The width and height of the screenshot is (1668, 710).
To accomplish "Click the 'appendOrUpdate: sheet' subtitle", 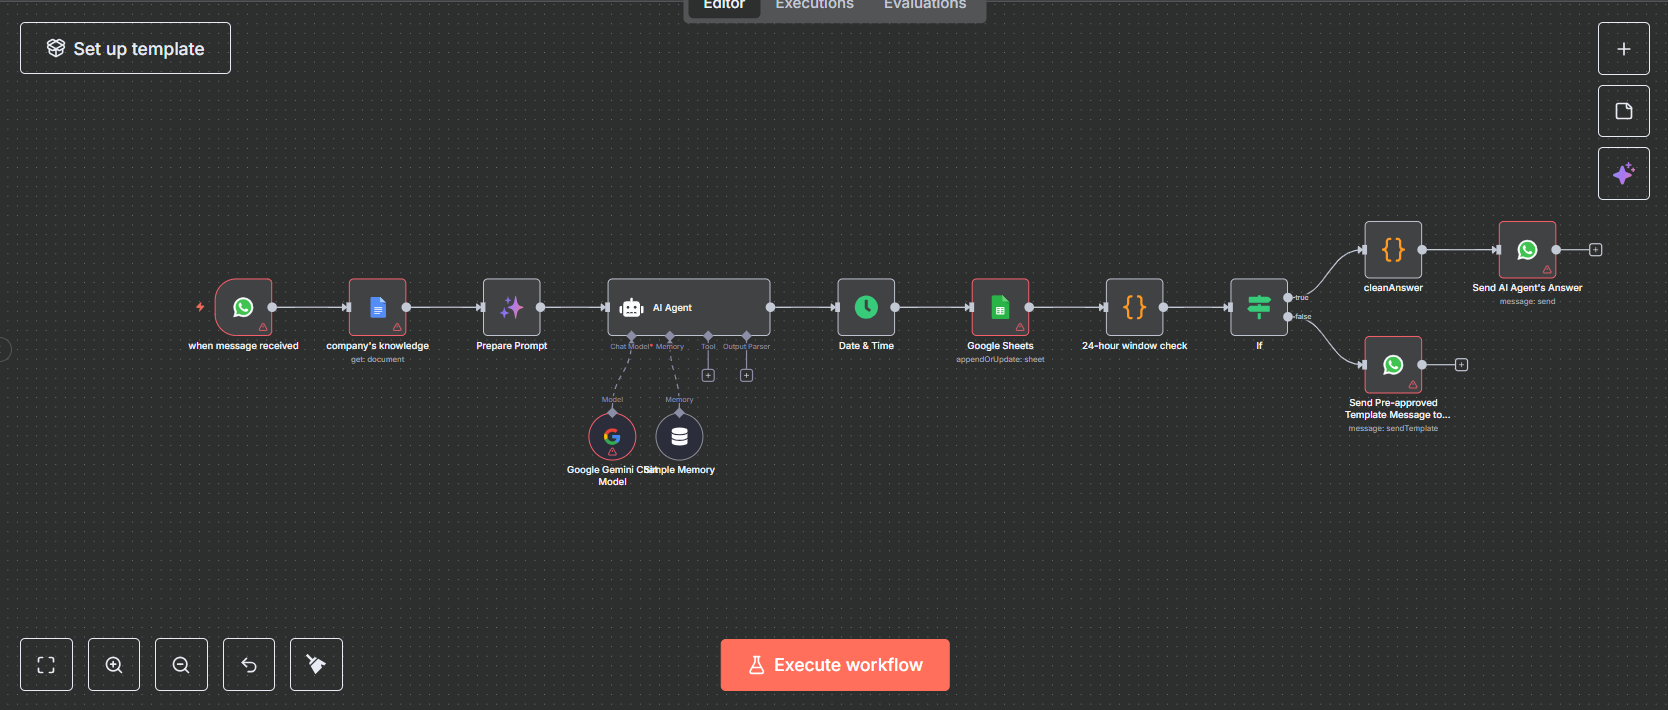I will tap(1000, 359).
